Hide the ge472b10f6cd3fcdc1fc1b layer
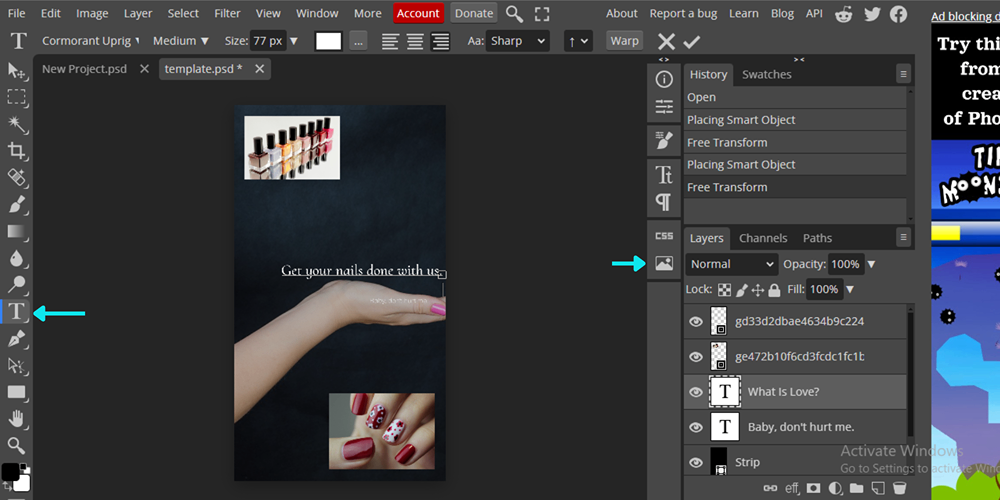 (x=696, y=357)
